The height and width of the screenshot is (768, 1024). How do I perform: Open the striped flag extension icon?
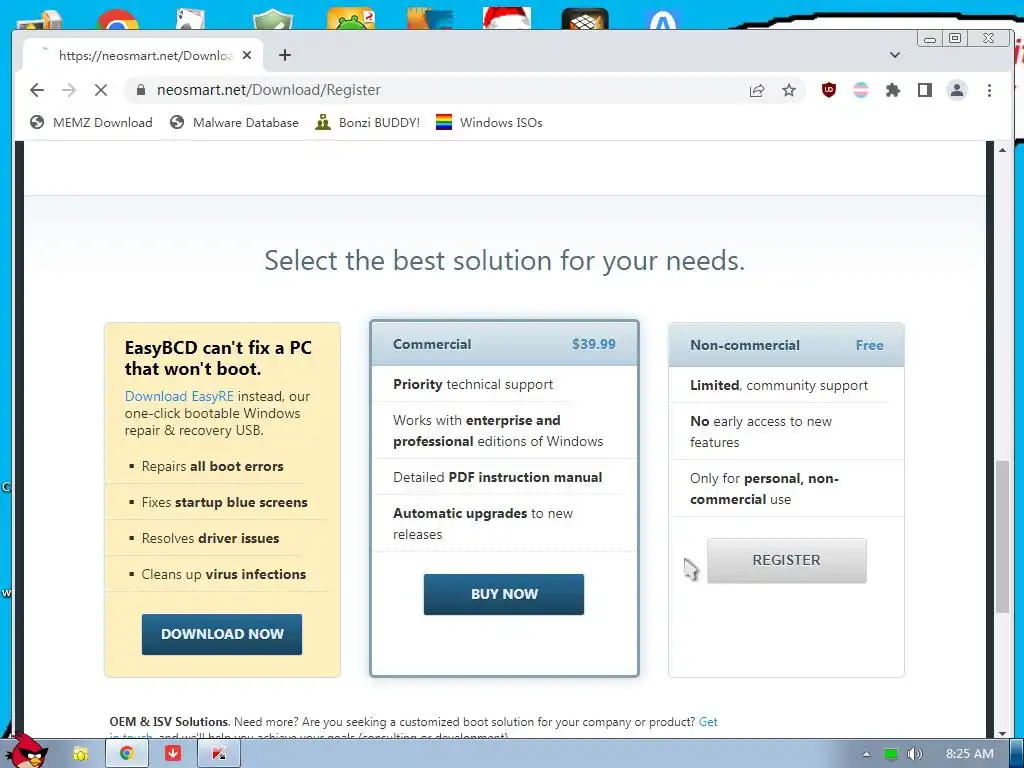(861, 90)
